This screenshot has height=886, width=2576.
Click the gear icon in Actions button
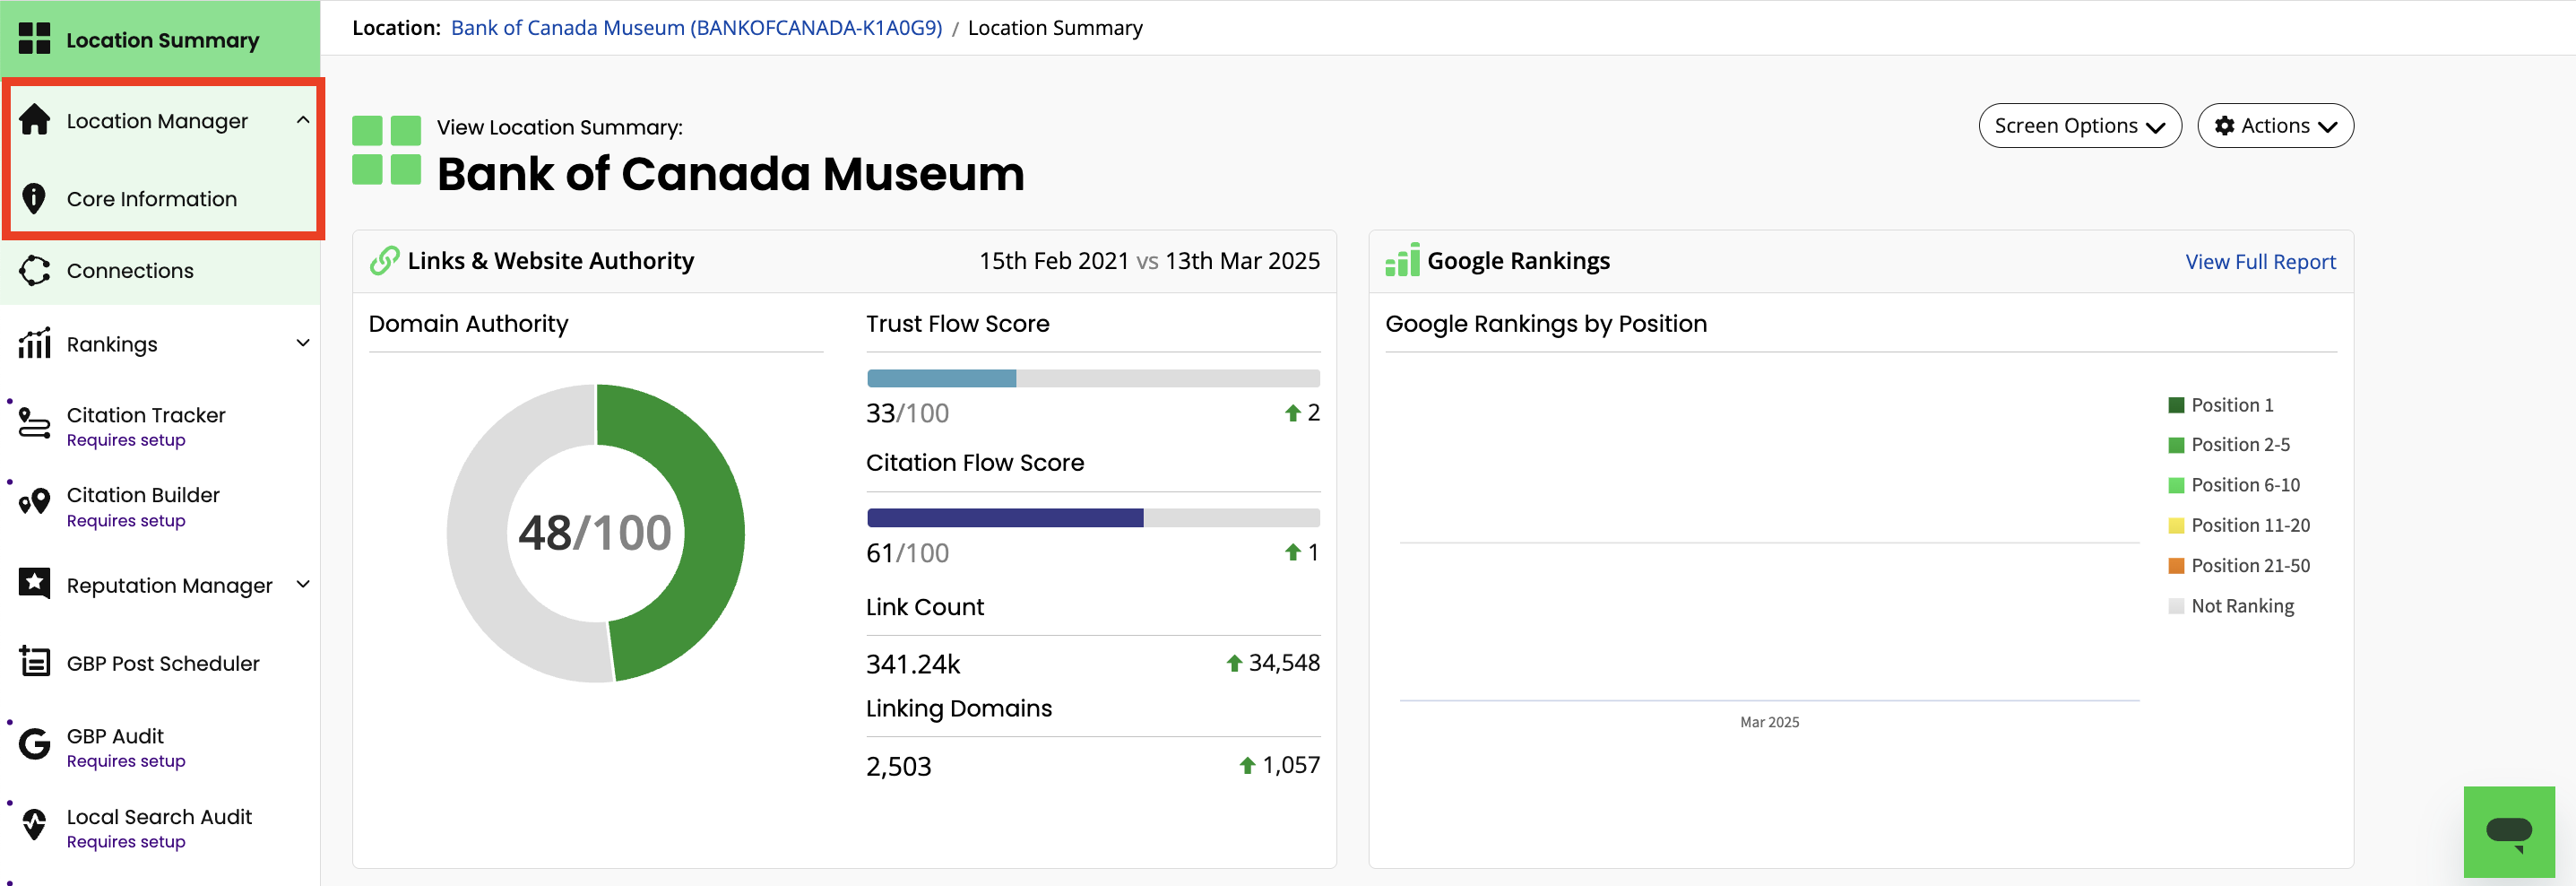click(x=2225, y=126)
